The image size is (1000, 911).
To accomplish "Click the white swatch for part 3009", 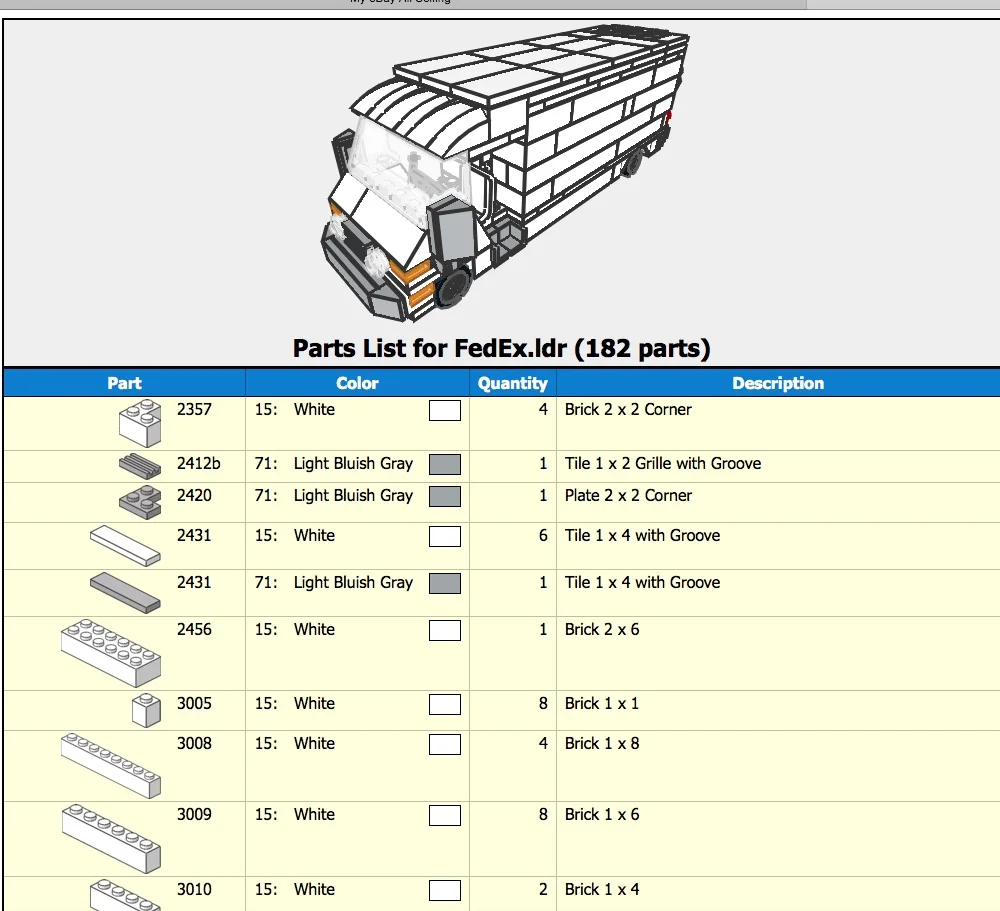I will [x=445, y=815].
